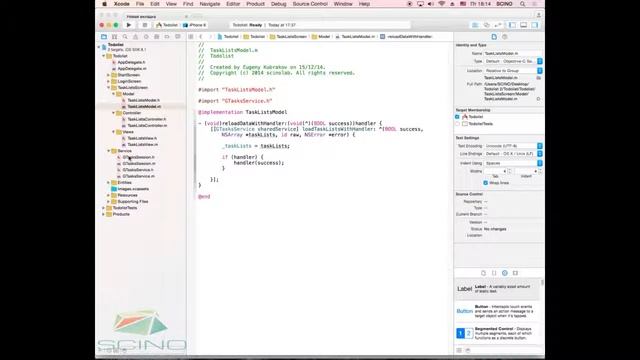Reveal file in Finder arrow next to Full Path

click(538, 99)
